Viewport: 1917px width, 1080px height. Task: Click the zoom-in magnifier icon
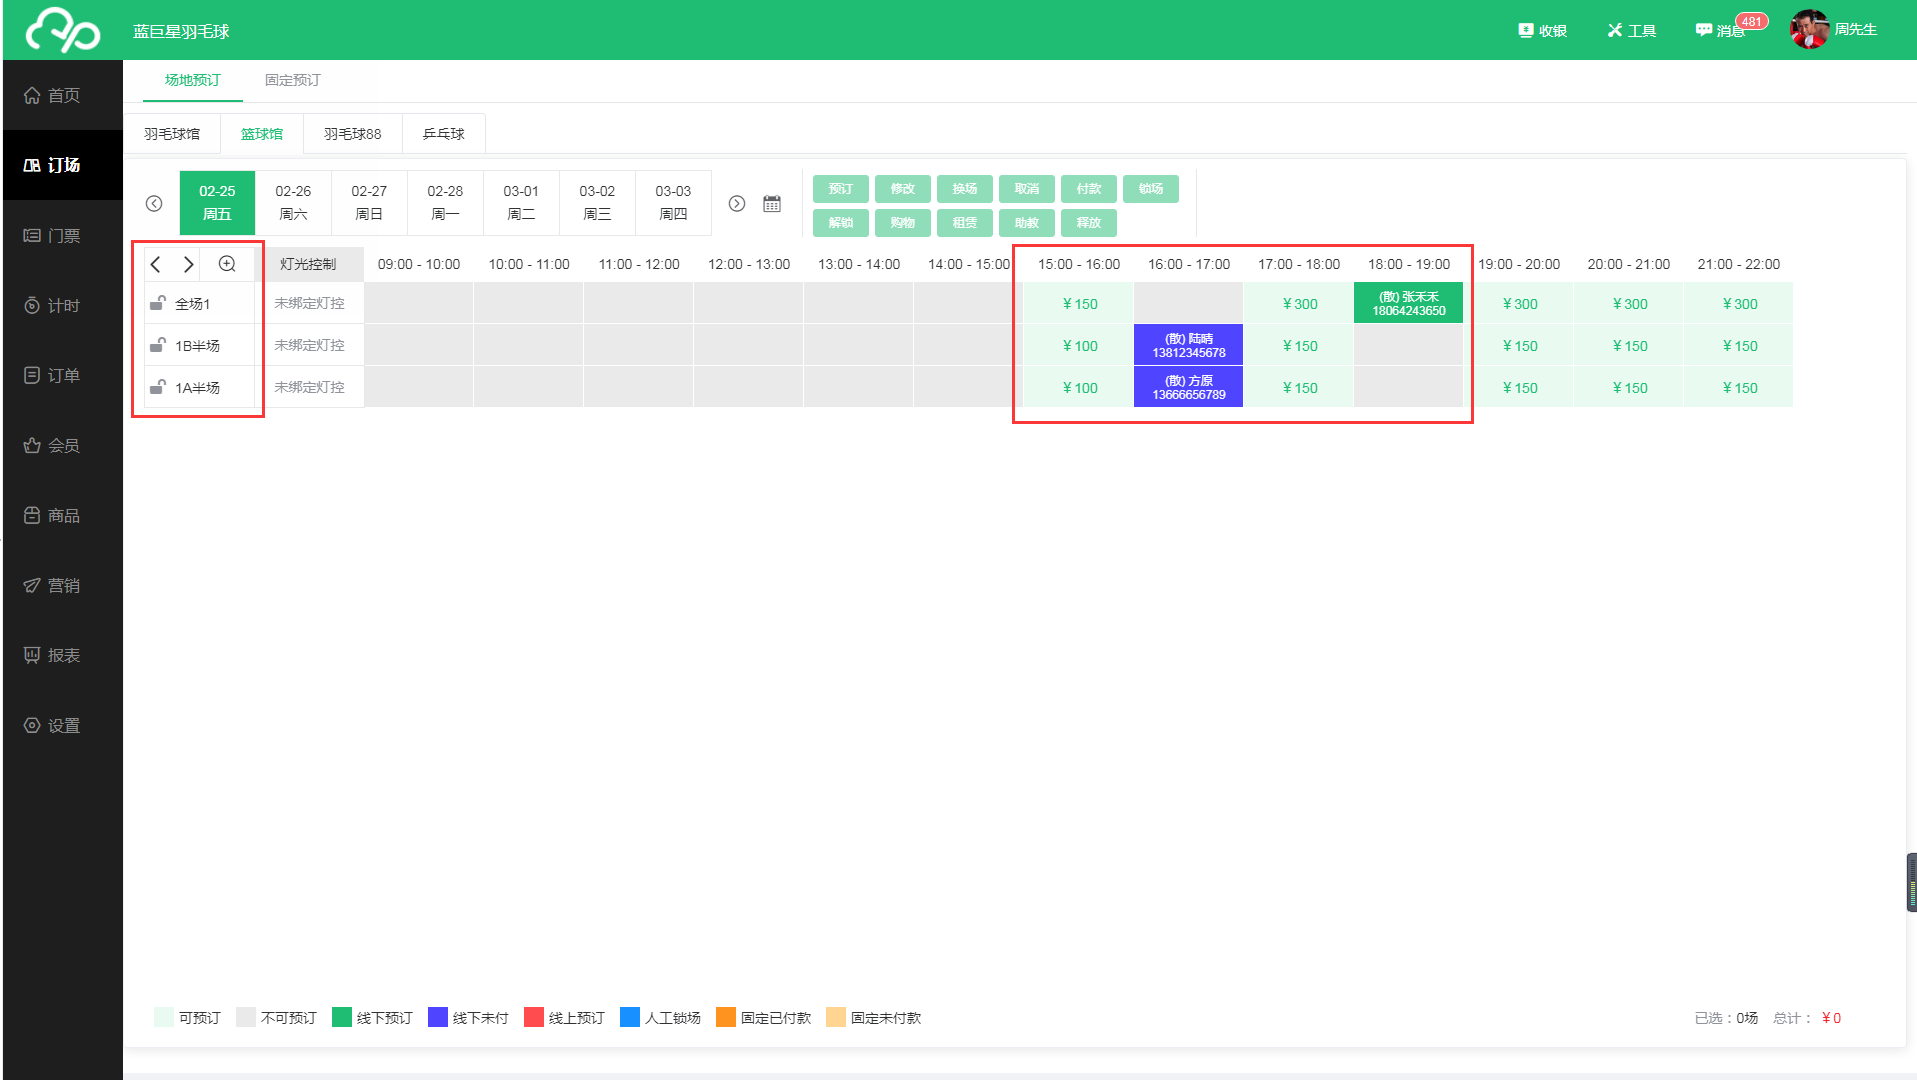(227, 264)
